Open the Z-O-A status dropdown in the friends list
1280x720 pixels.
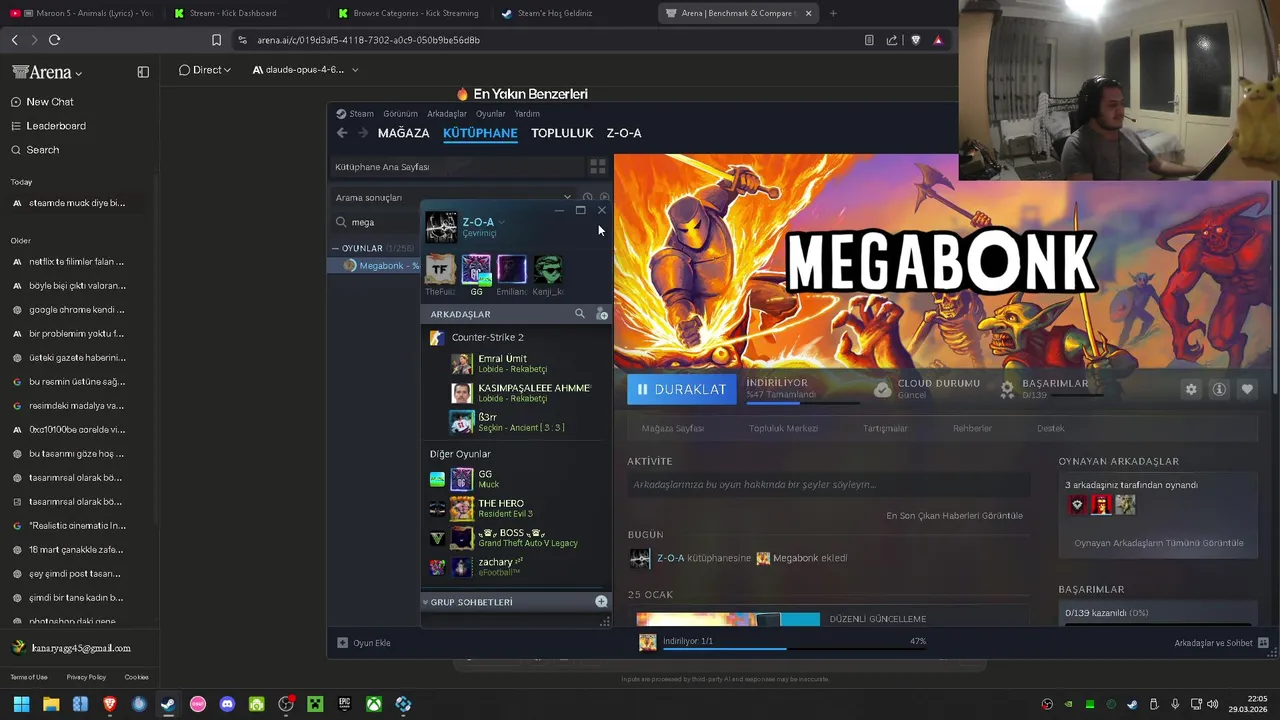pyautogui.click(x=501, y=222)
